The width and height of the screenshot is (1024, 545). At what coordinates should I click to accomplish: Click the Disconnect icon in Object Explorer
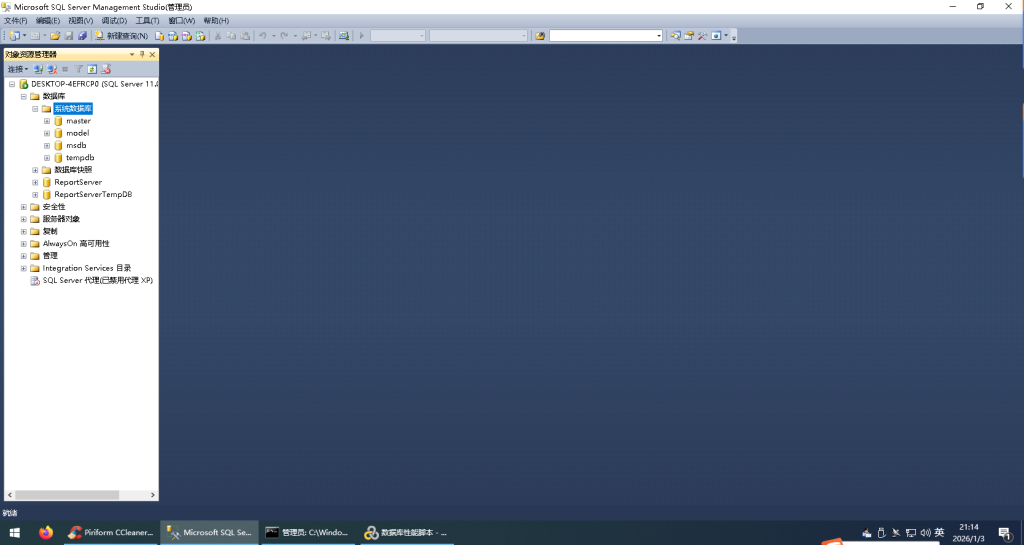[52, 70]
